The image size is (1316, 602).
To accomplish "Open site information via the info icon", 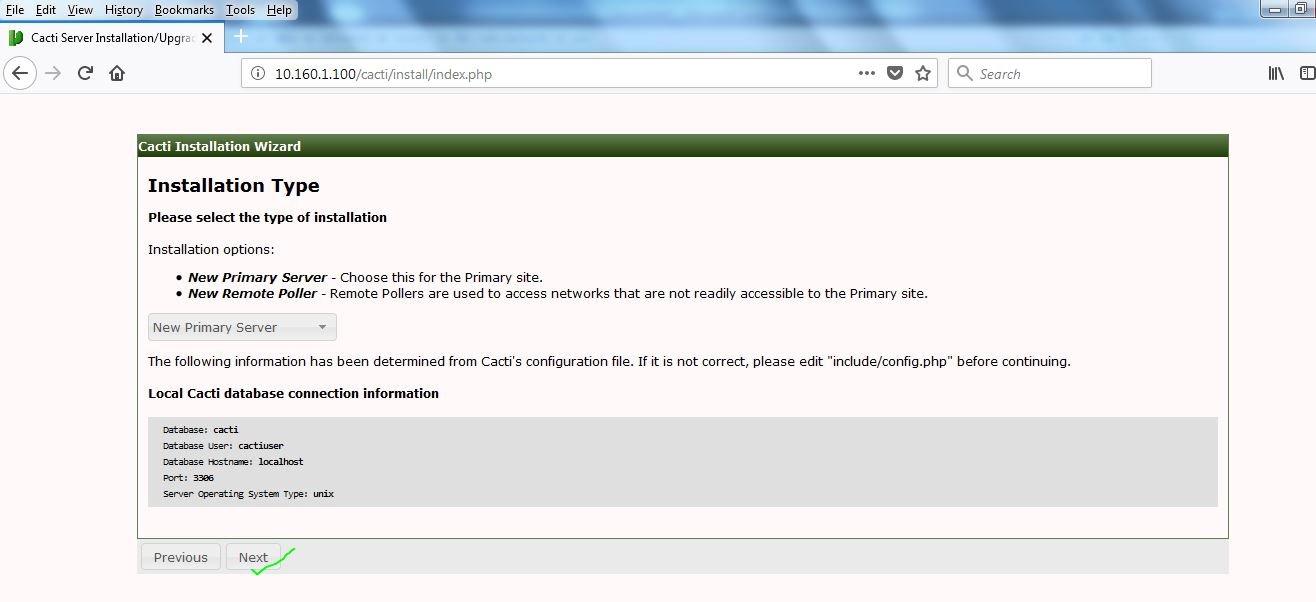I will (255, 72).
